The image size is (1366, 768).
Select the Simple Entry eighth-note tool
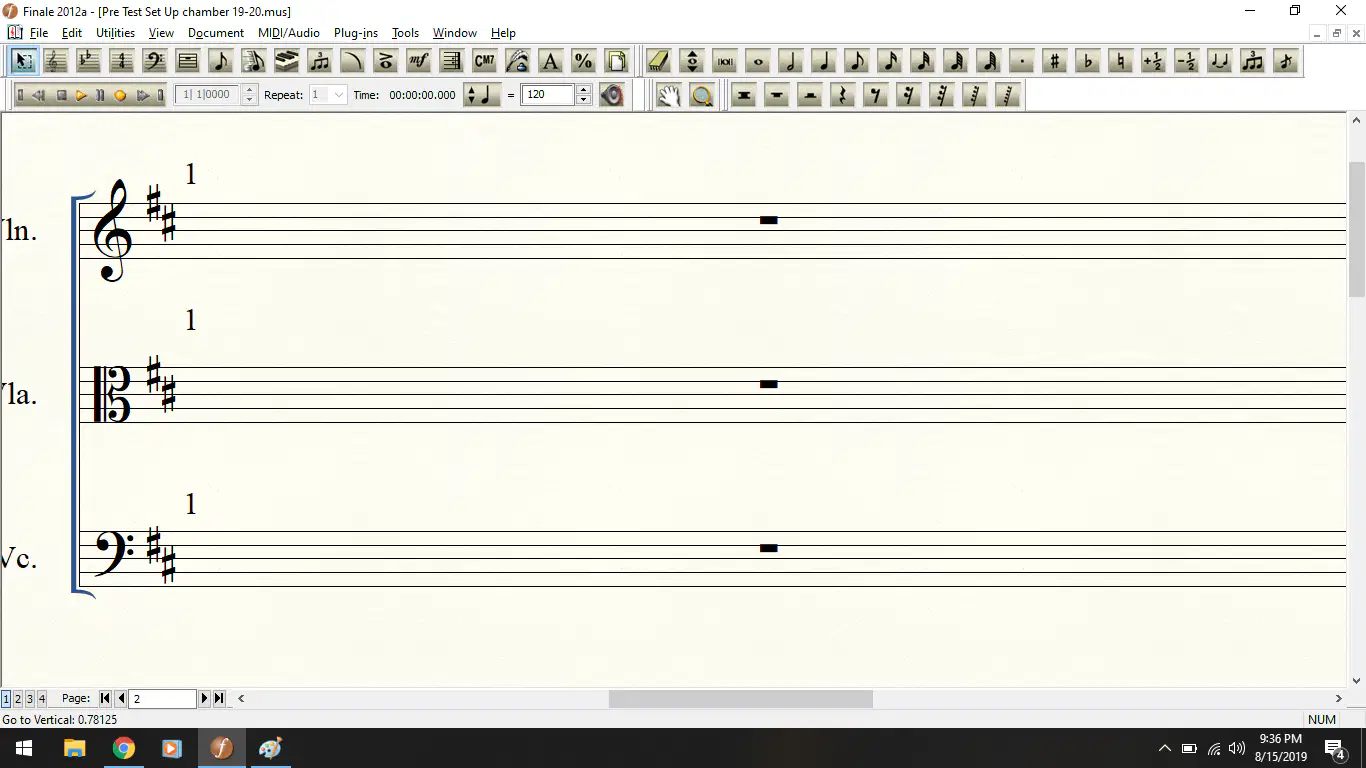coord(220,61)
